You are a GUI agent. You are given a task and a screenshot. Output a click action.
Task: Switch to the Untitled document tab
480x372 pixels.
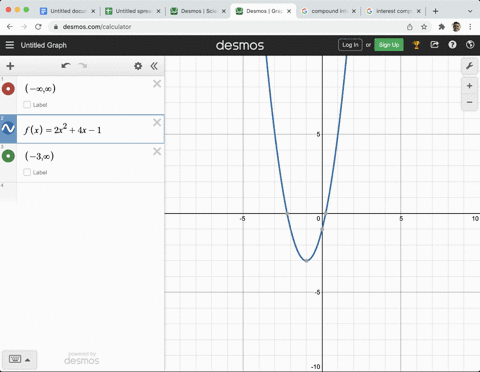click(x=67, y=11)
